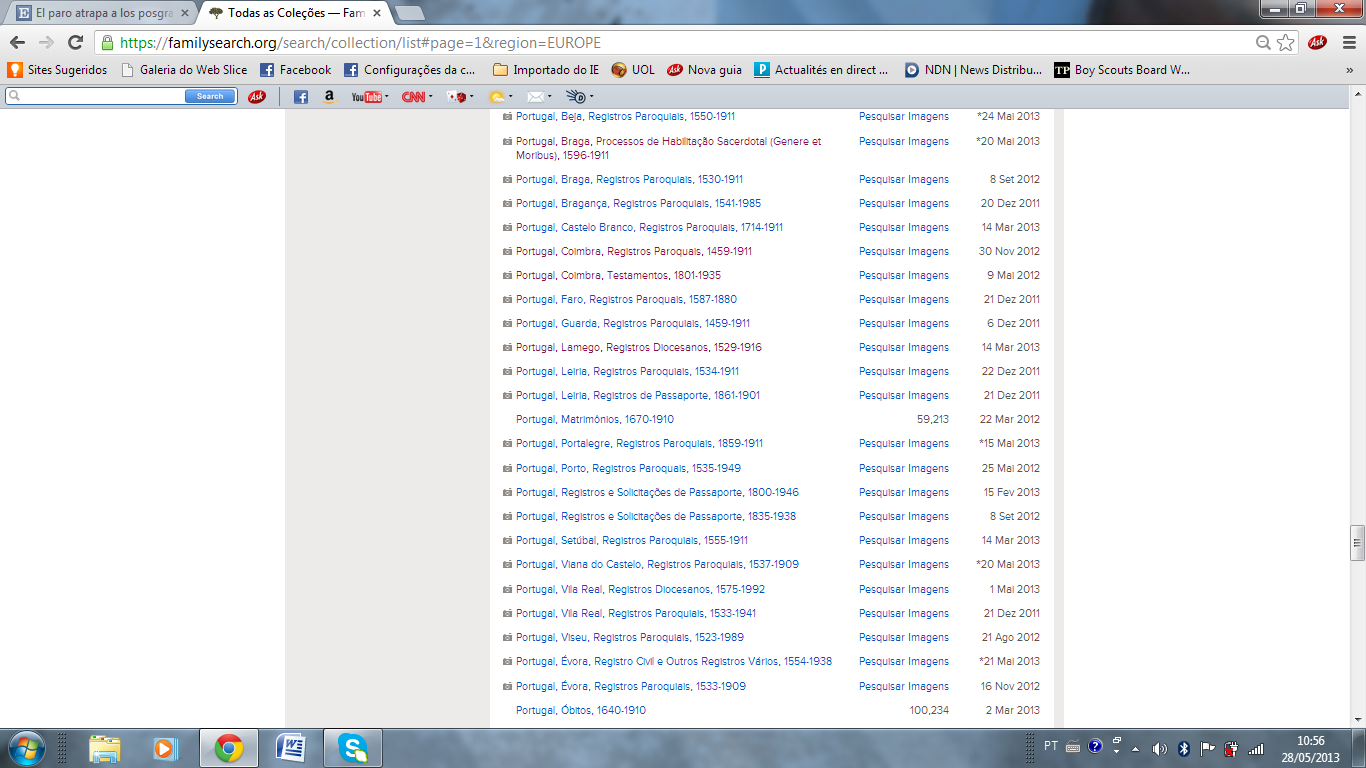Open the weather toolbar dropdown
The width and height of the screenshot is (1366, 768).
click(x=511, y=97)
